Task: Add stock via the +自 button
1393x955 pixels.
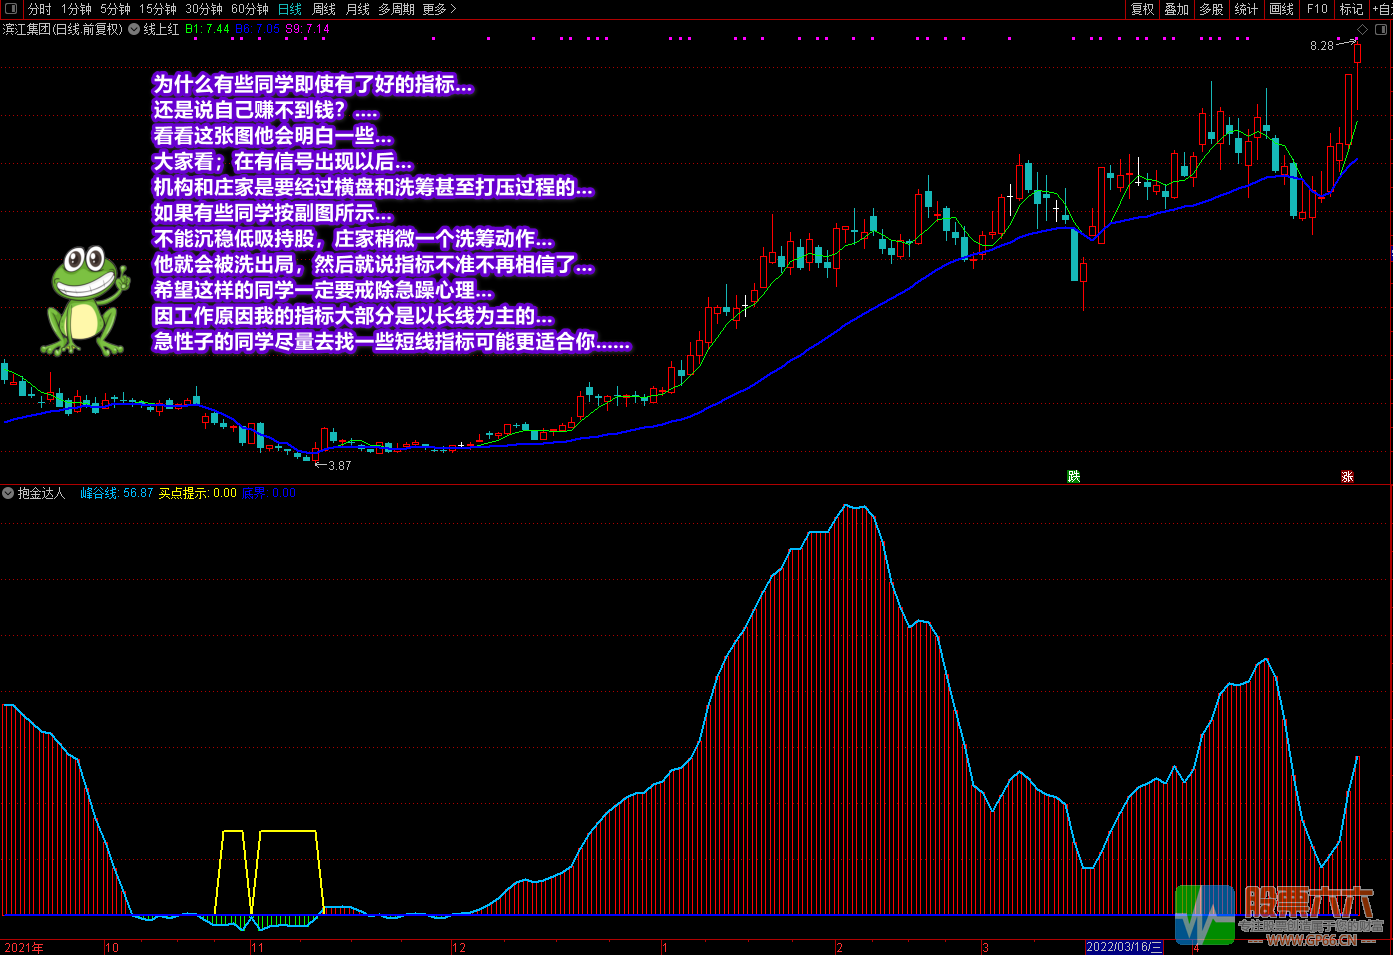Action: click(1382, 9)
